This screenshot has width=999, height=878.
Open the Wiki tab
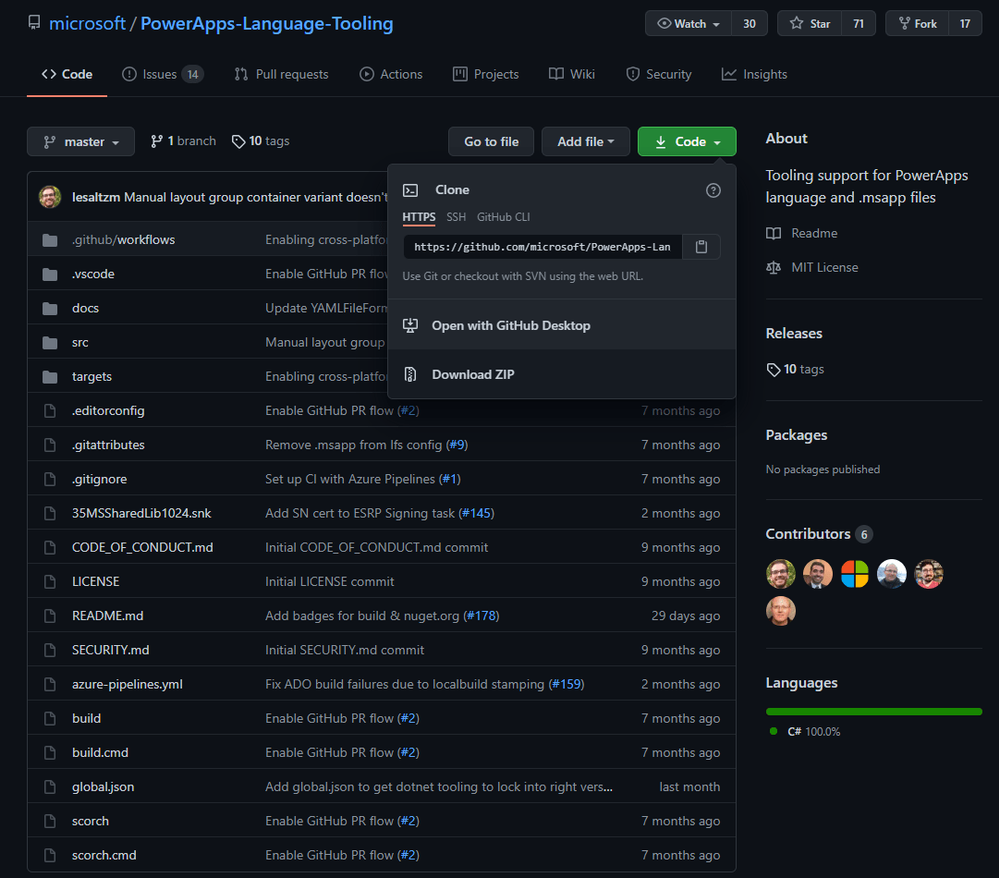pos(571,75)
